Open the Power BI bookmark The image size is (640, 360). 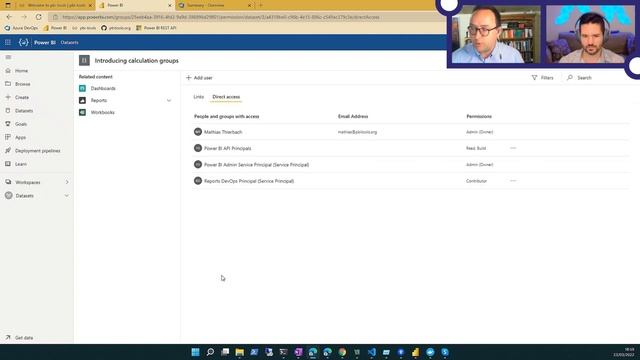(55, 28)
